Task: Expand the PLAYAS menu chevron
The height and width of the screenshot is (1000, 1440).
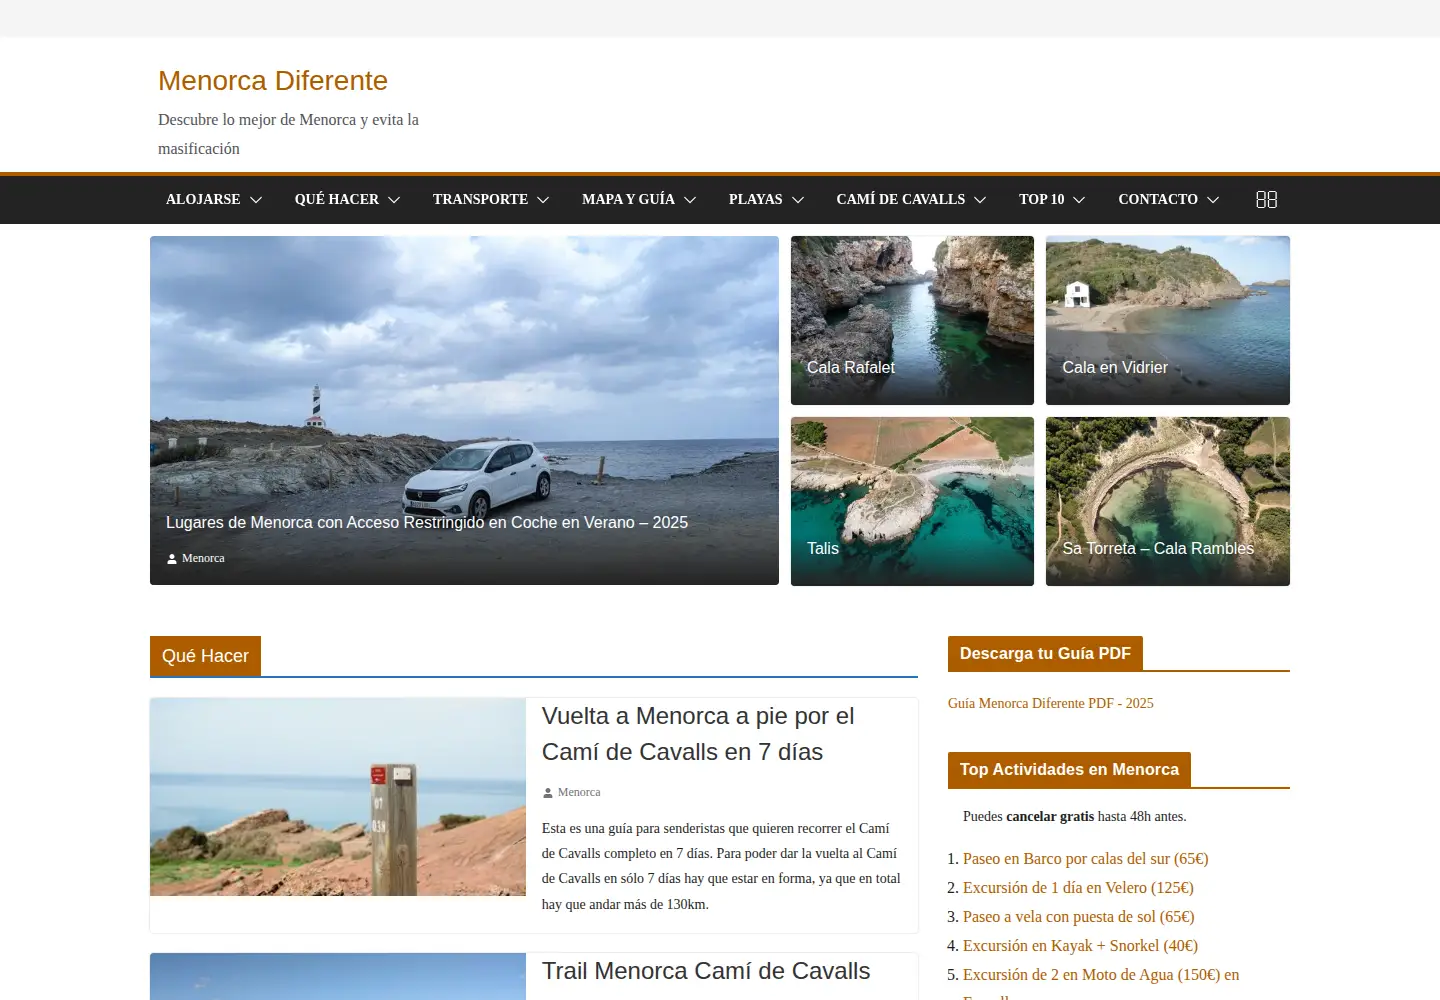Action: [x=798, y=200]
